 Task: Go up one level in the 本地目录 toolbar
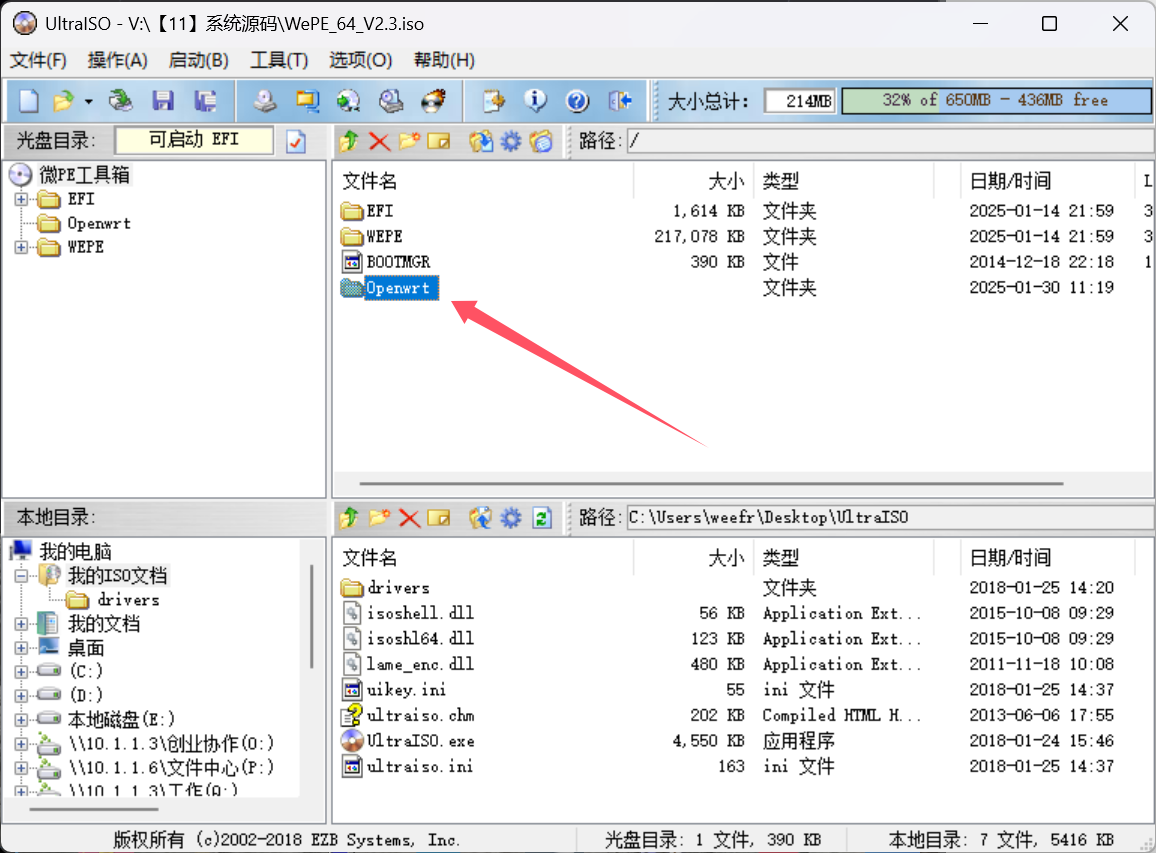pos(349,518)
